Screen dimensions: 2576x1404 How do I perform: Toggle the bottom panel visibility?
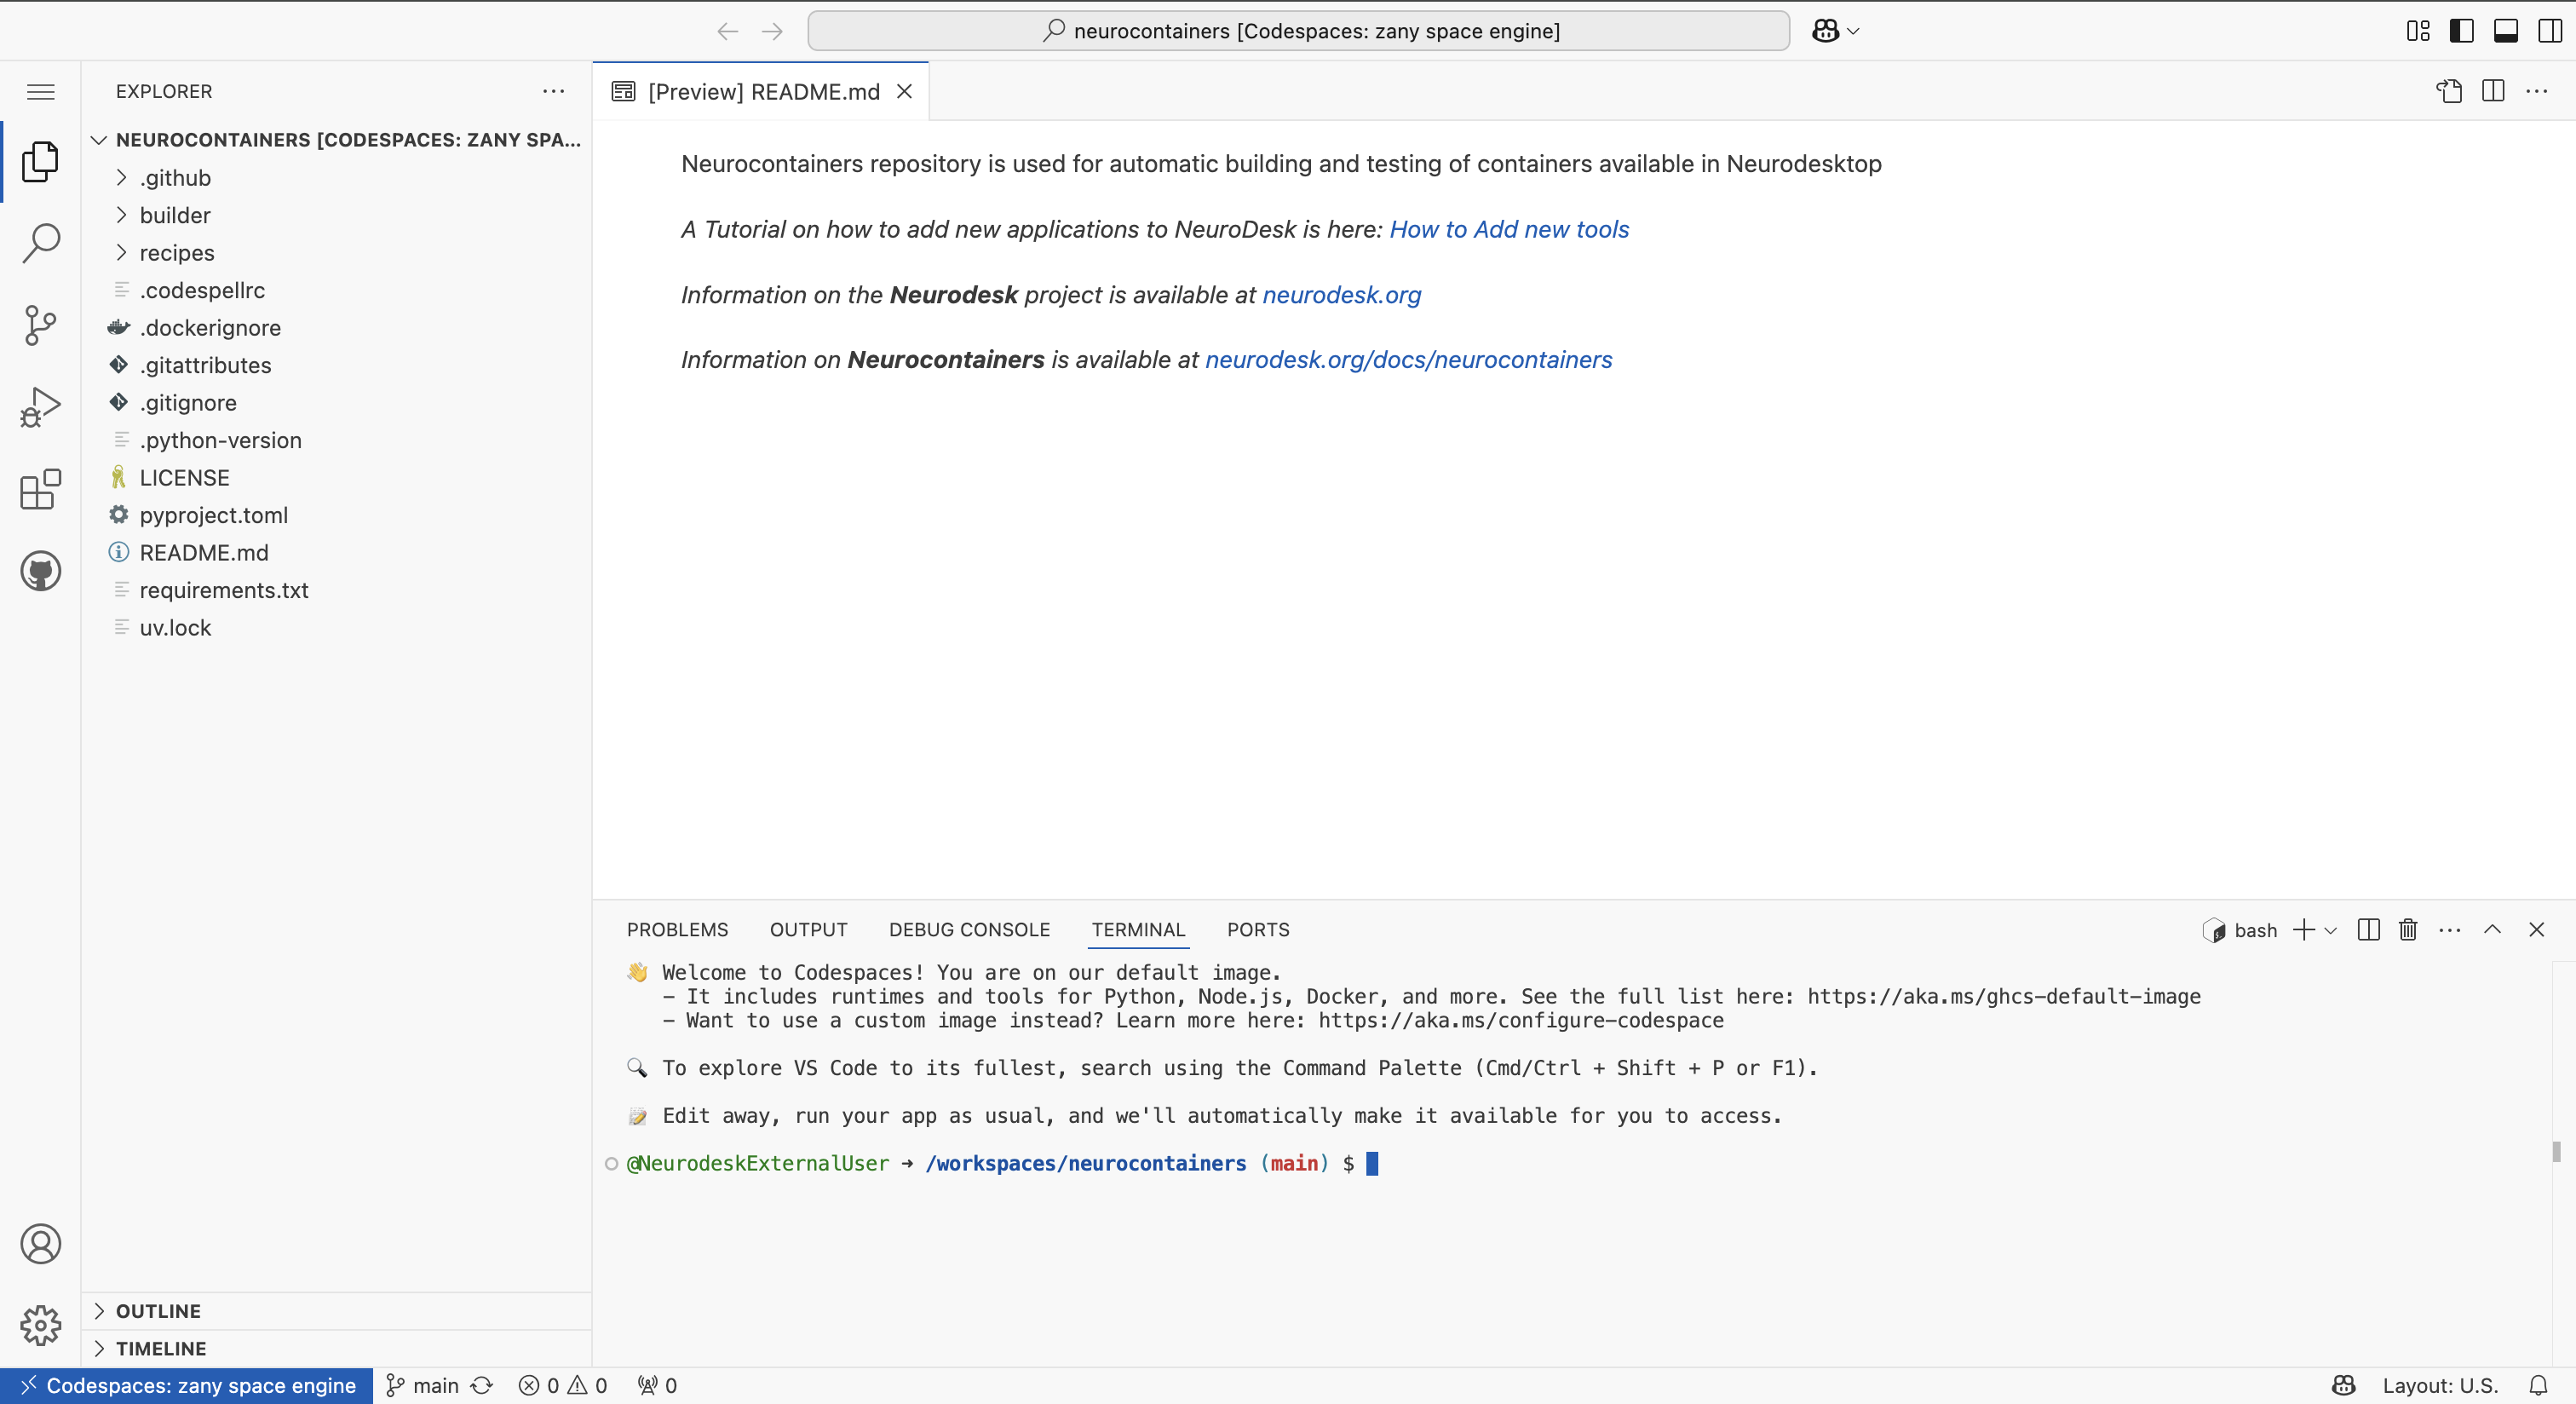point(2506,31)
